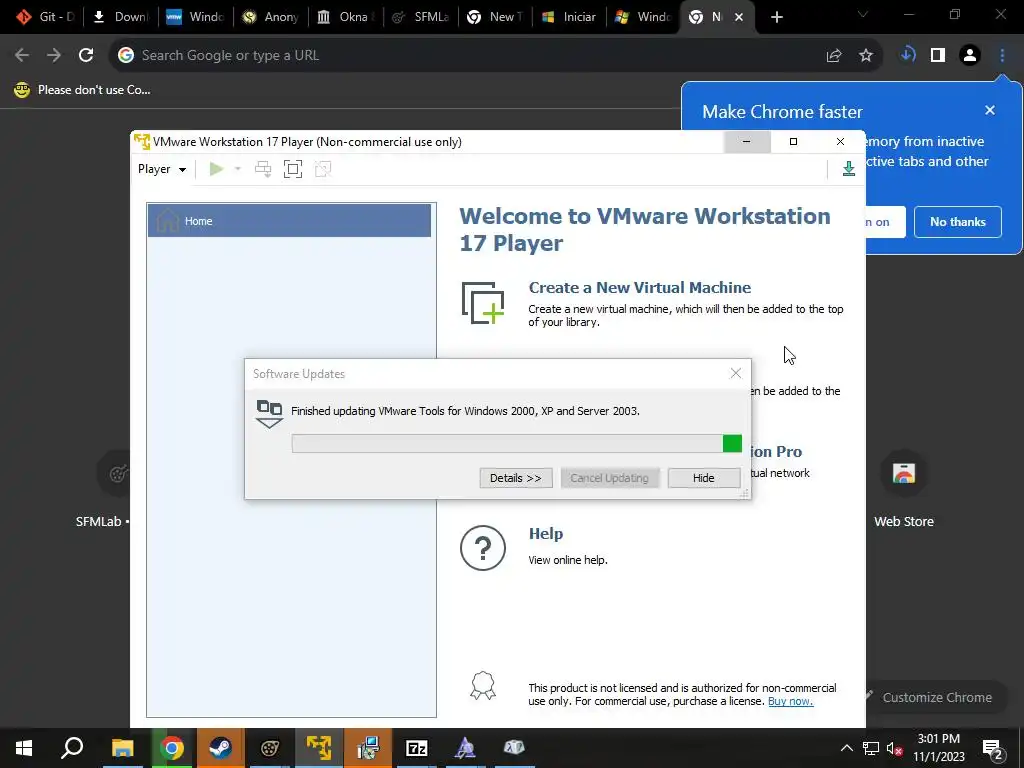Switch to the Okna Chrome tab
1024x768 pixels.
point(345,17)
